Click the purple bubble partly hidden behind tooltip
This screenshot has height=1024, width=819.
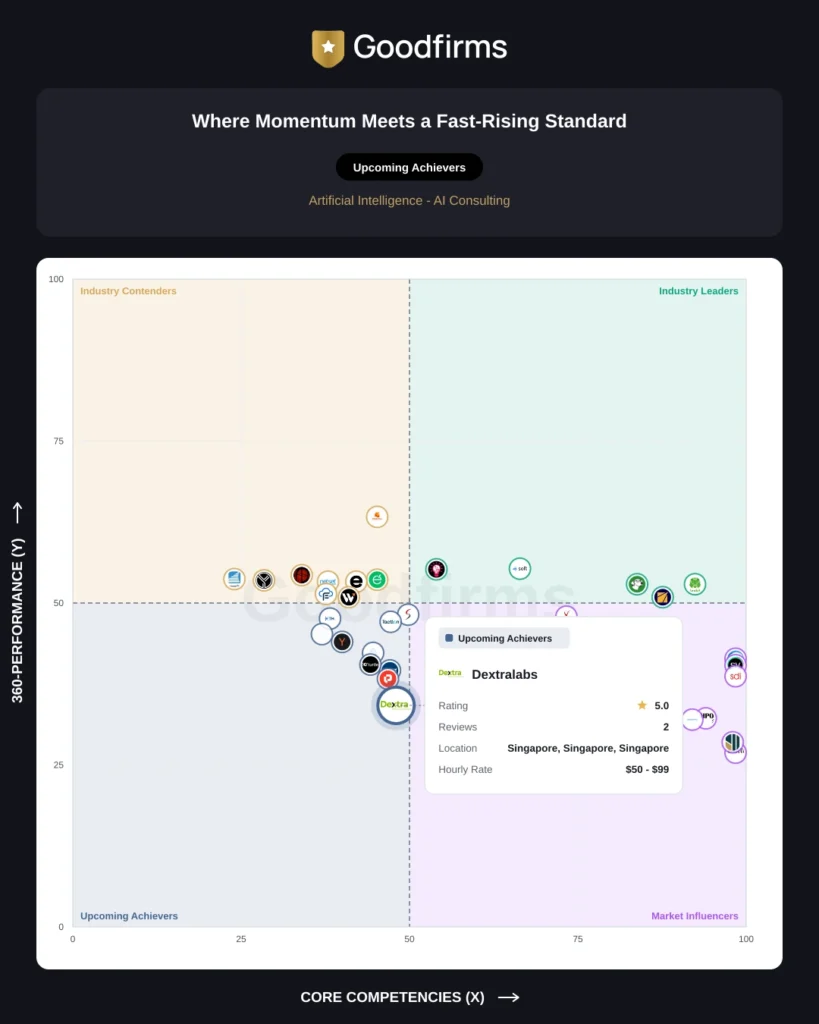(566, 612)
